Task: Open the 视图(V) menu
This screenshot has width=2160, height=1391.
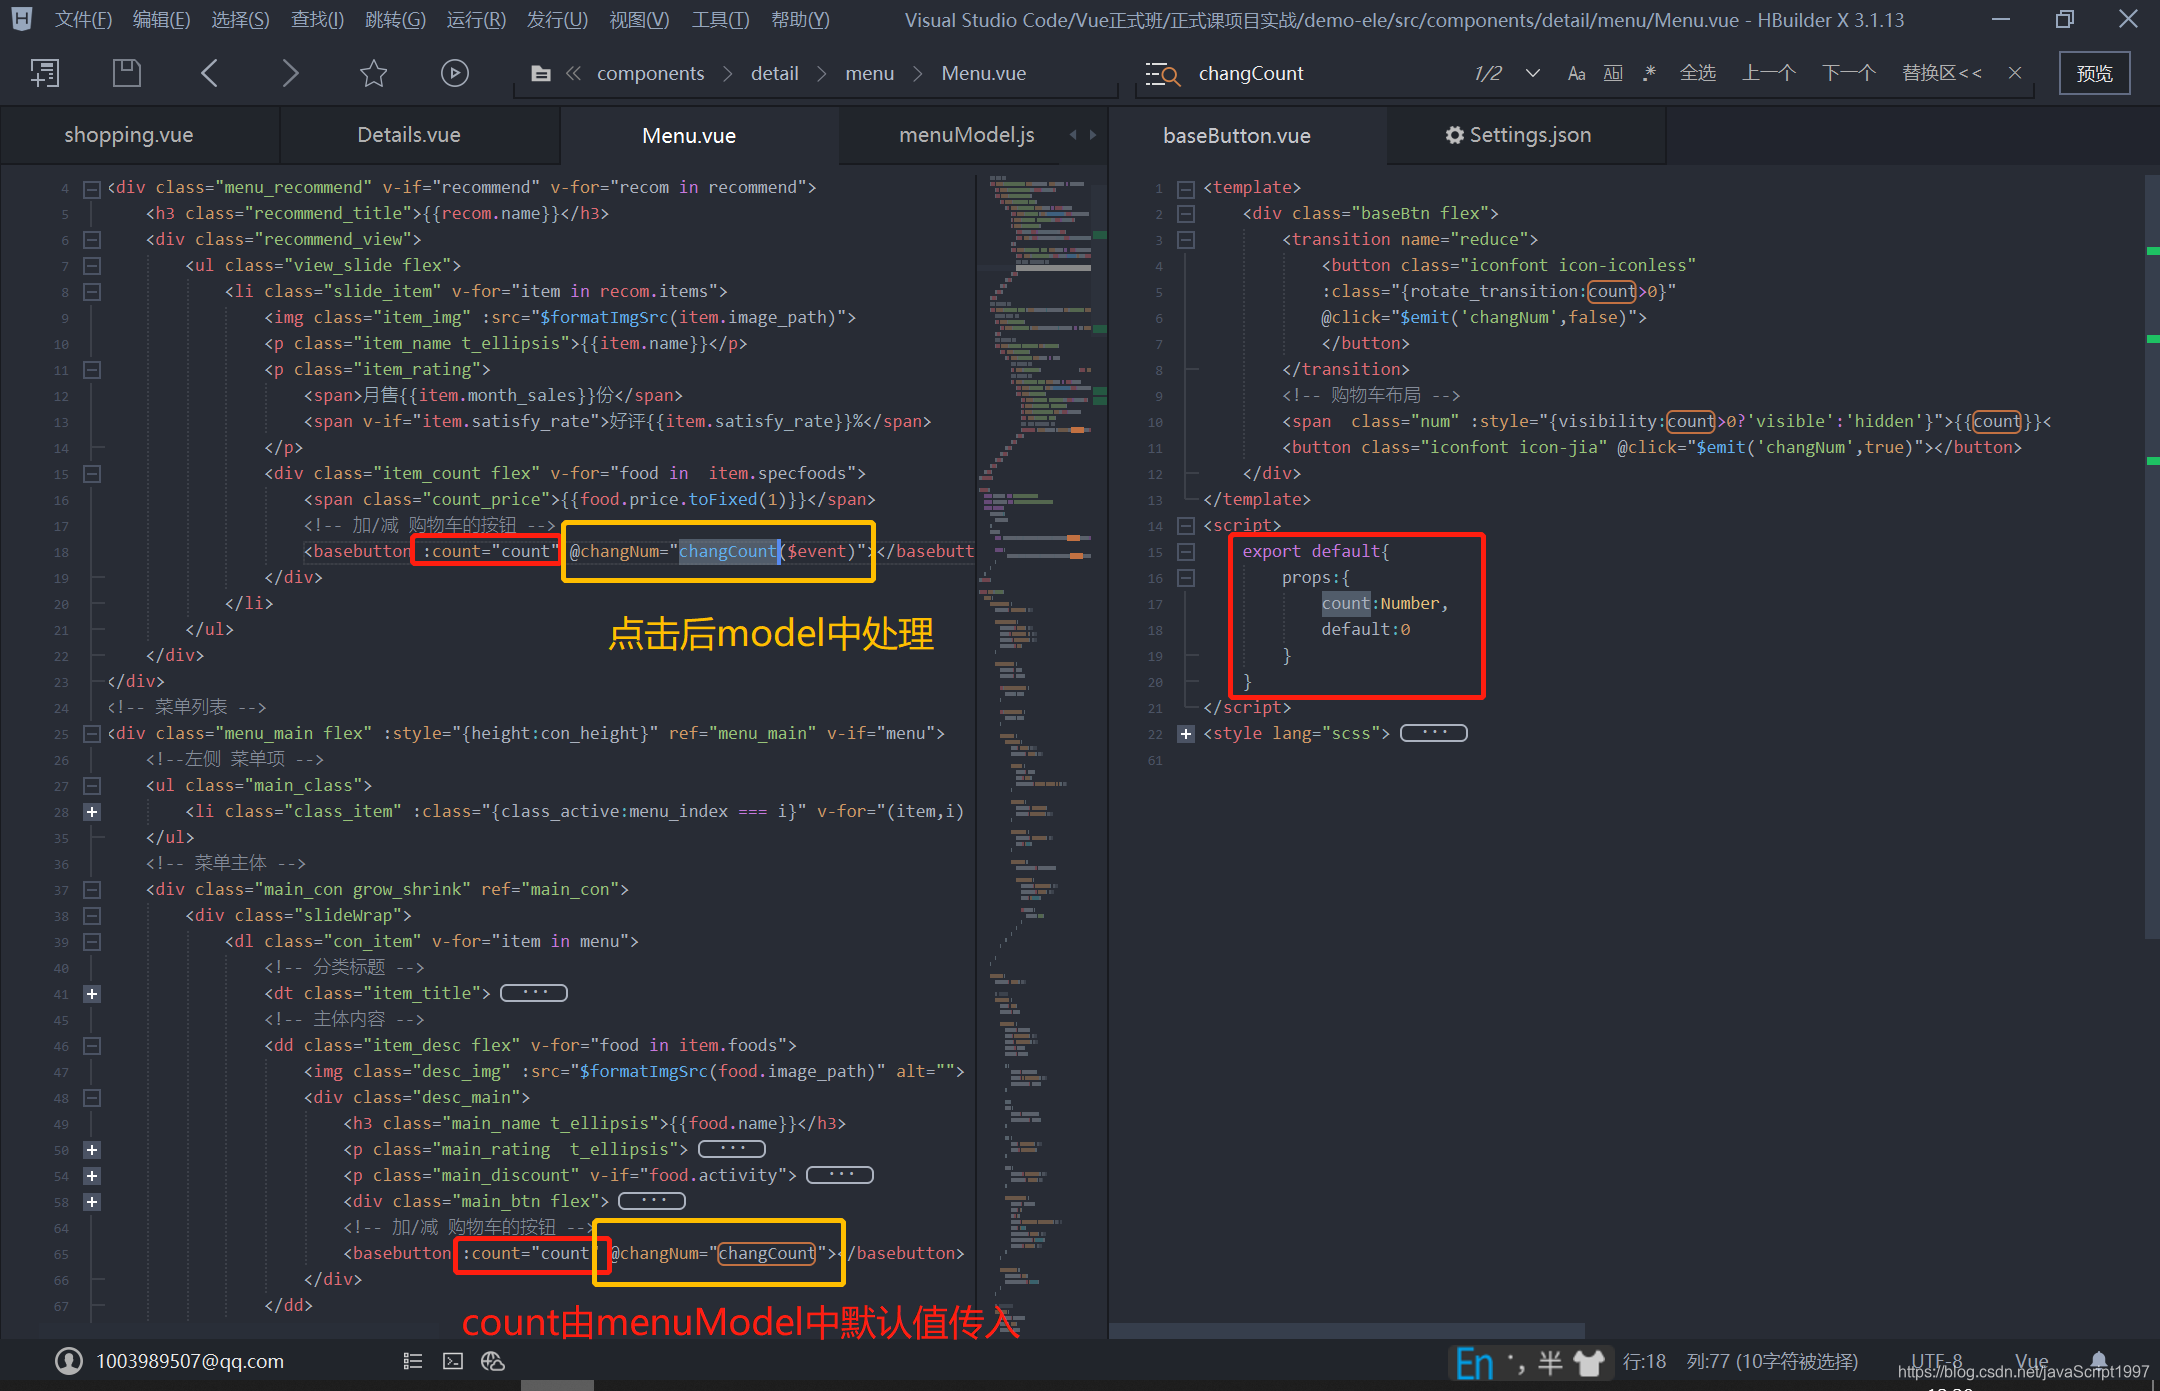Action: [x=639, y=19]
